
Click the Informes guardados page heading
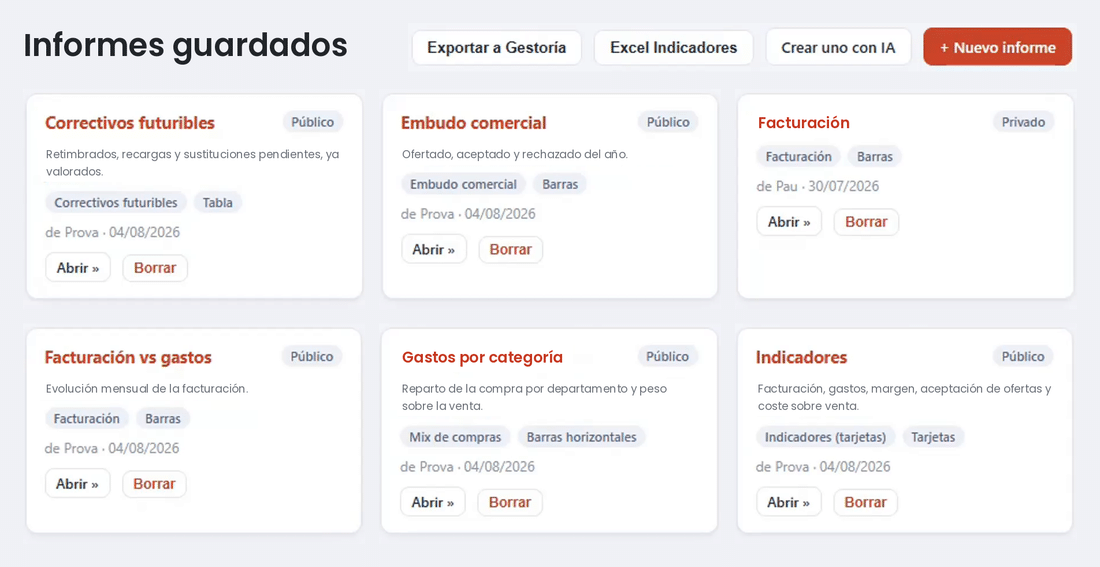click(x=185, y=46)
